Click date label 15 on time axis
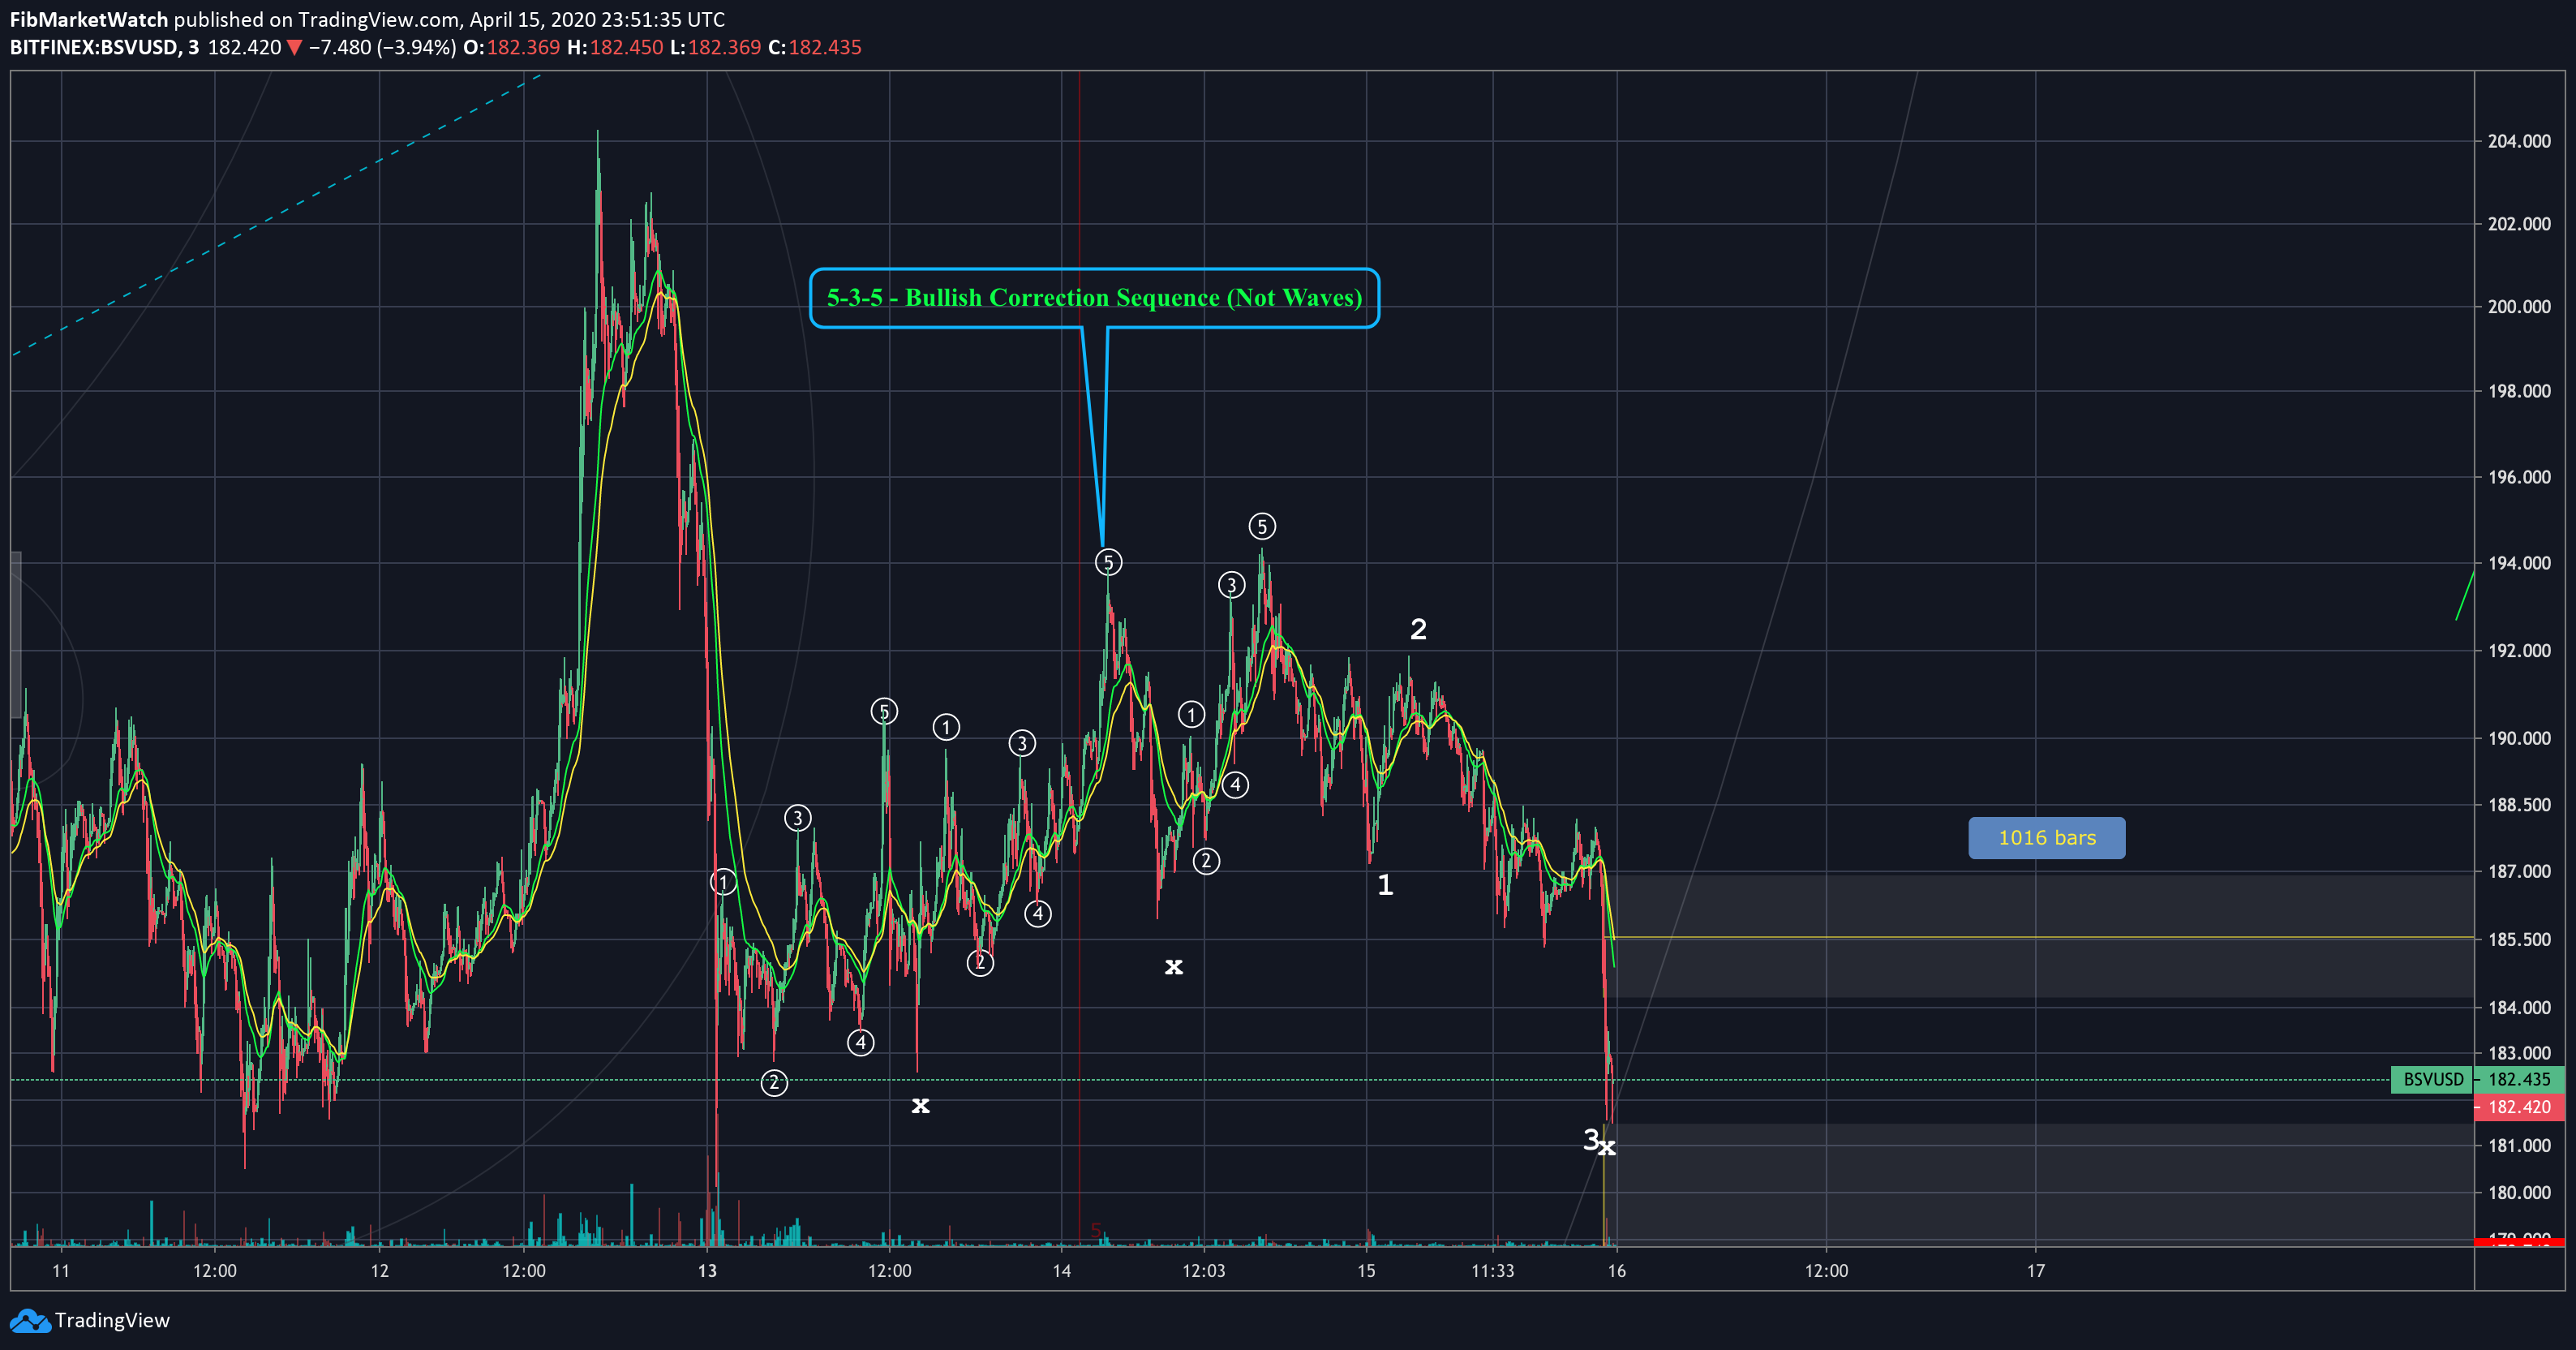Image resolution: width=2576 pixels, height=1350 pixels. pyautogui.click(x=1366, y=1271)
